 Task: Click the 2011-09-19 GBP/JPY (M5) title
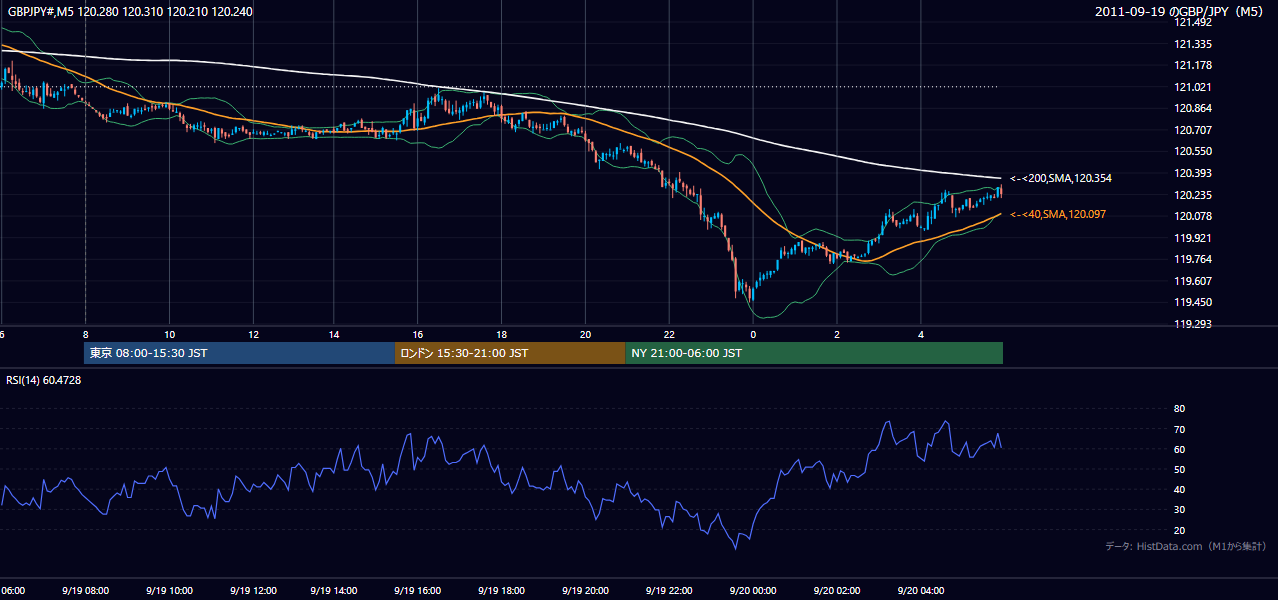point(1179,11)
